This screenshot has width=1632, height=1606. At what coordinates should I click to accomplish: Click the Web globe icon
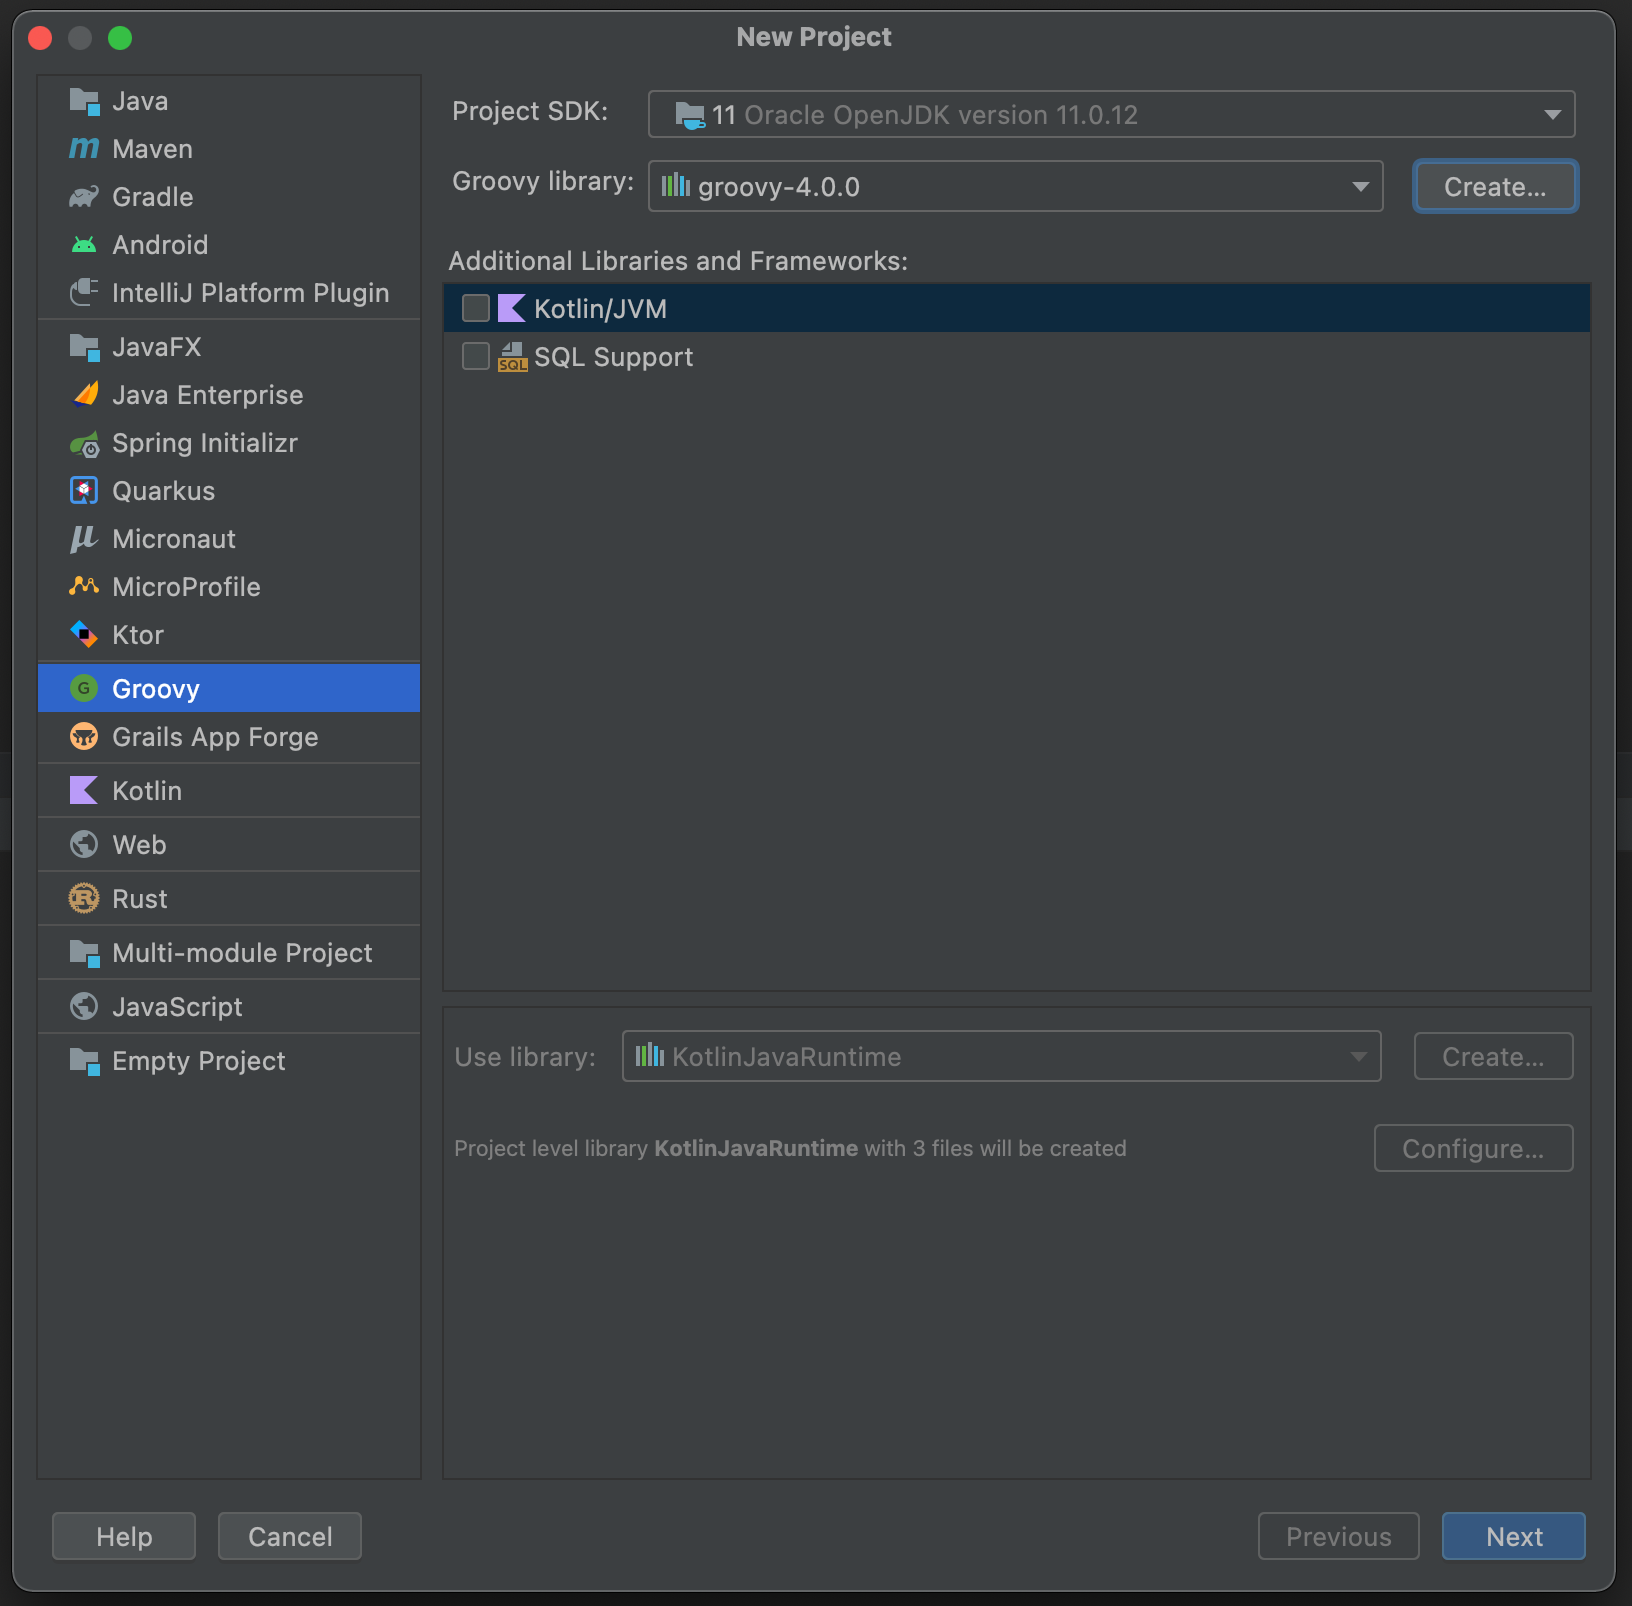point(84,844)
